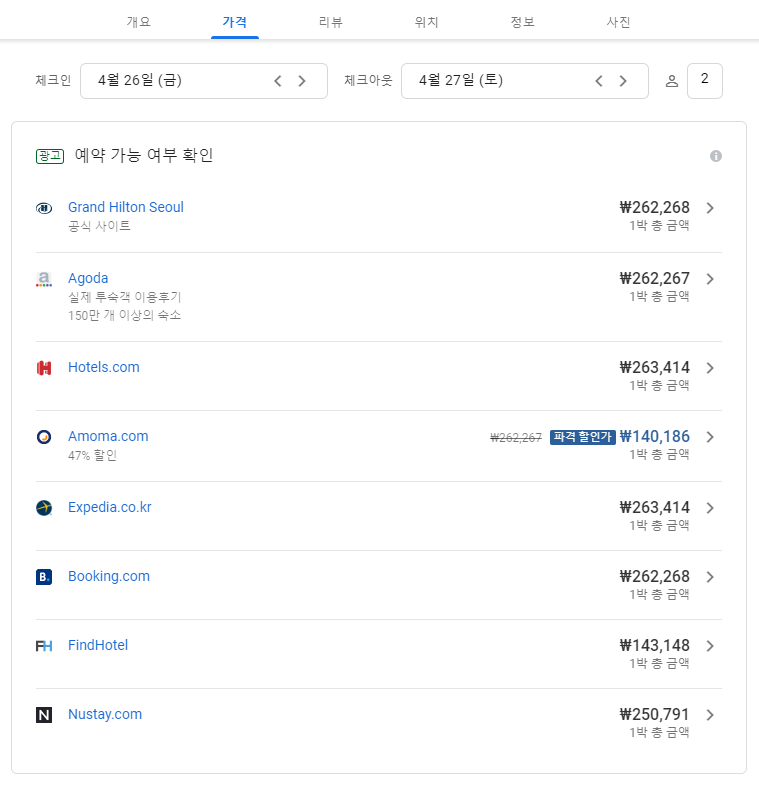
Task: Click the Agoda logo icon
Action: (44, 279)
